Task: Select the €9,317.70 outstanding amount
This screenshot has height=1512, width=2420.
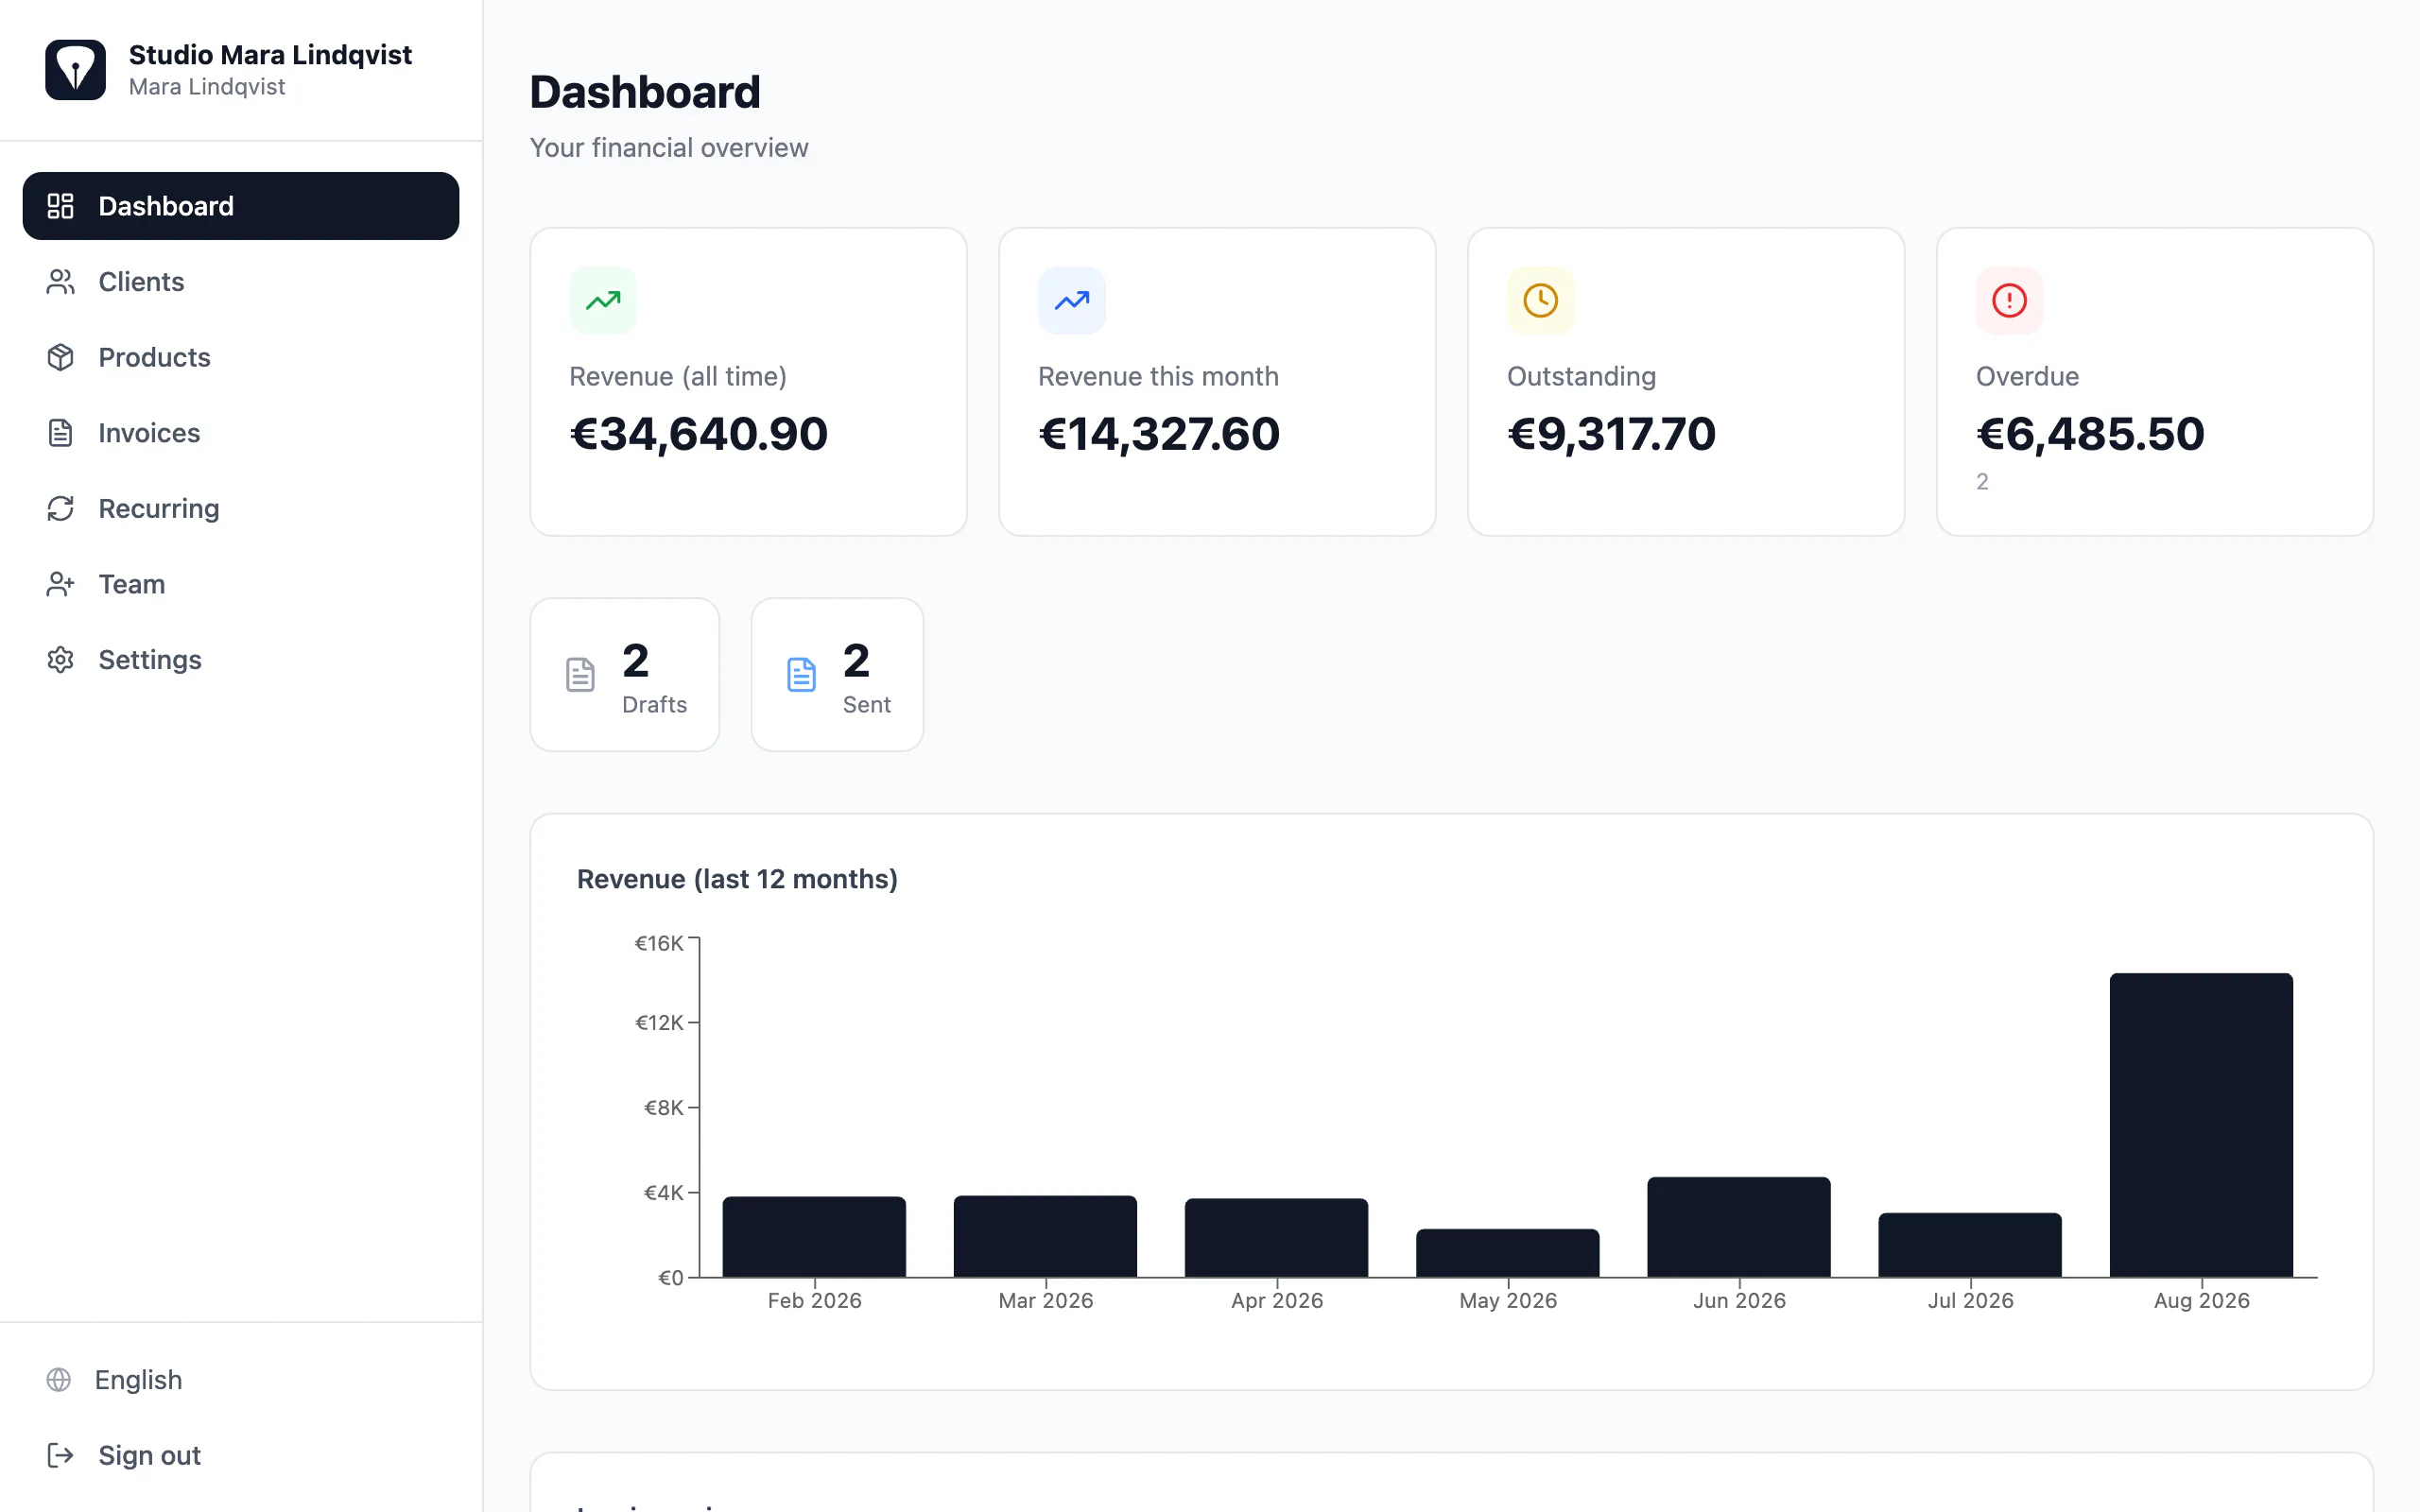Action: click(x=1611, y=434)
